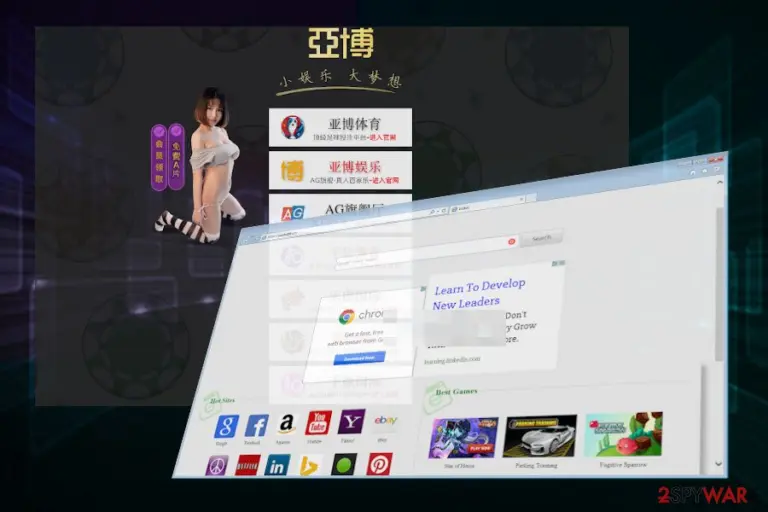Click the scroll down arrow at bottom right
The width and height of the screenshot is (768, 512).
pyautogui.click(x=718, y=463)
